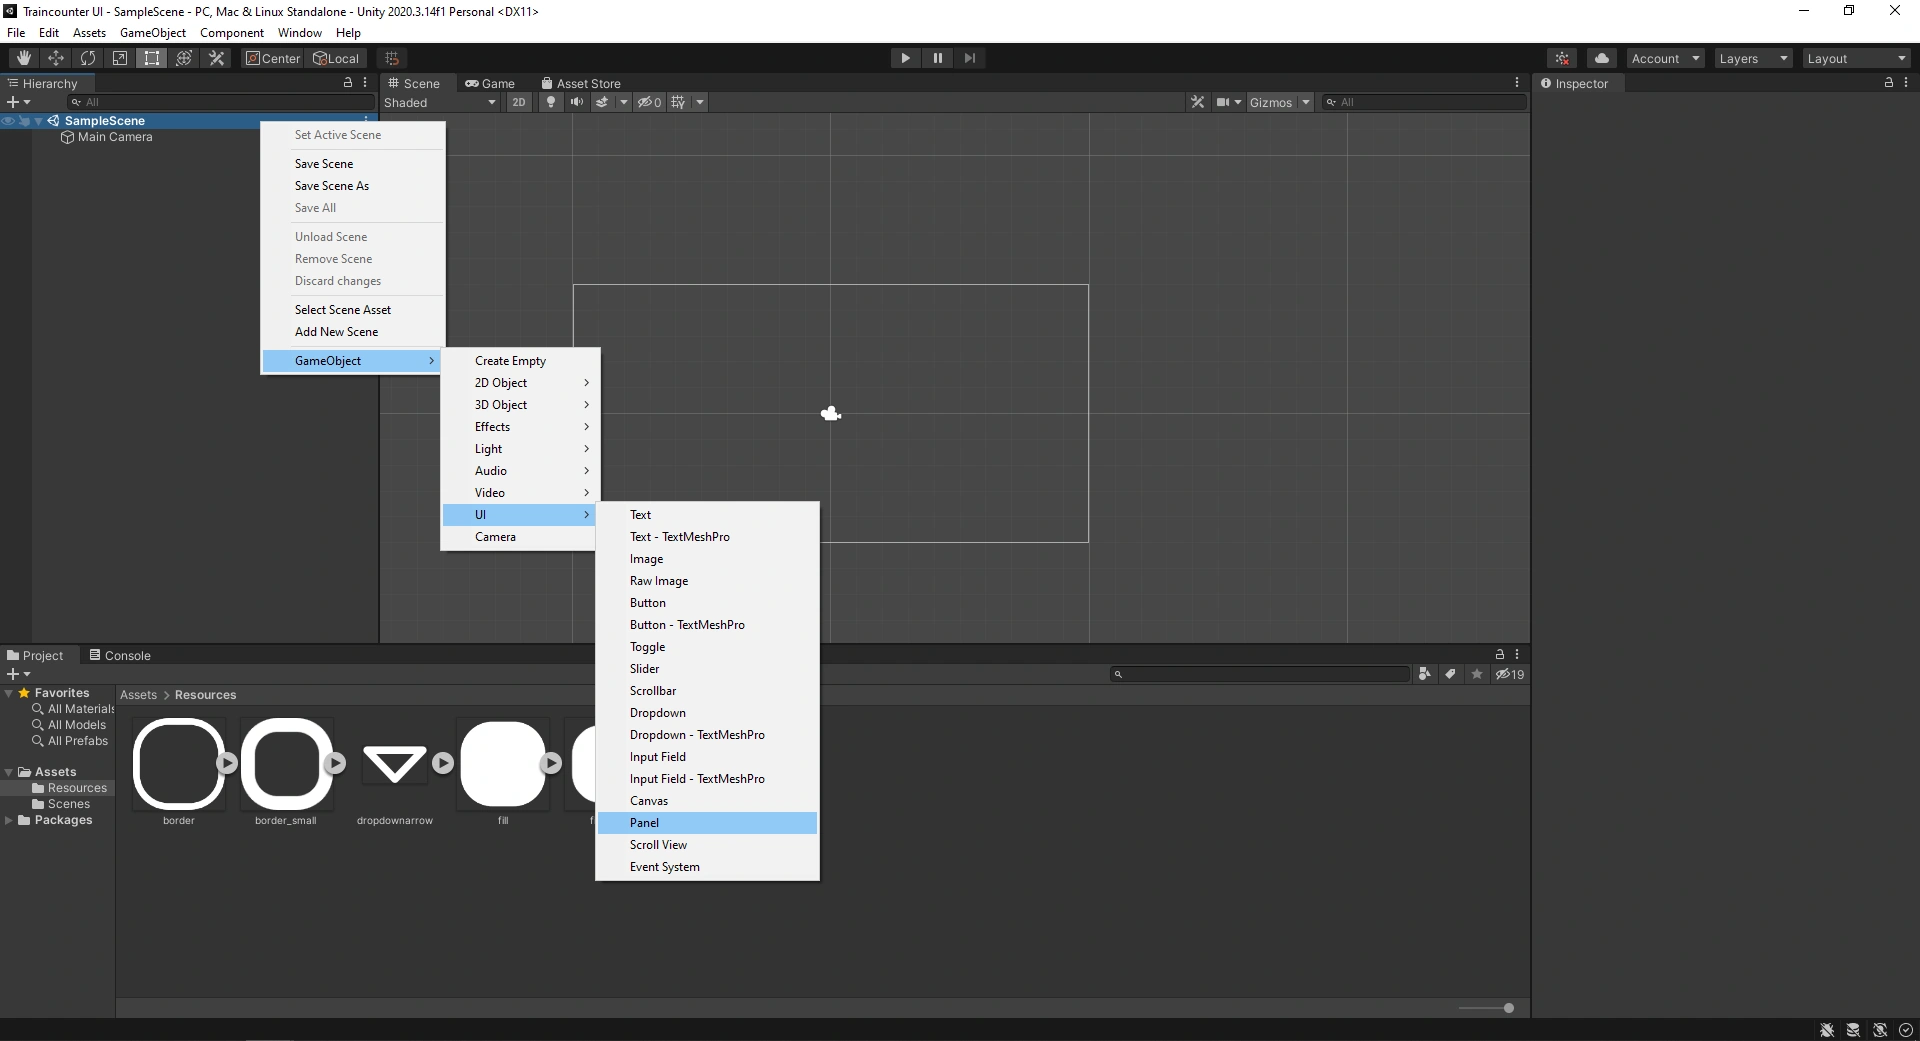Toggle scene audio speaker button
Image resolution: width=1920 pixels, height=1041 pixels.
click(577, 102)
